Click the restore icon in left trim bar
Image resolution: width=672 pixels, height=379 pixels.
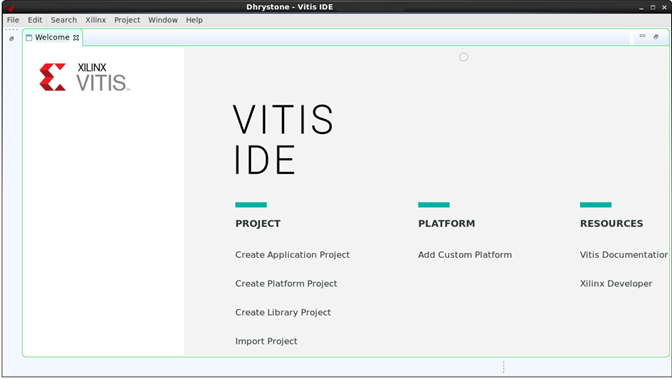pos(12,39)
